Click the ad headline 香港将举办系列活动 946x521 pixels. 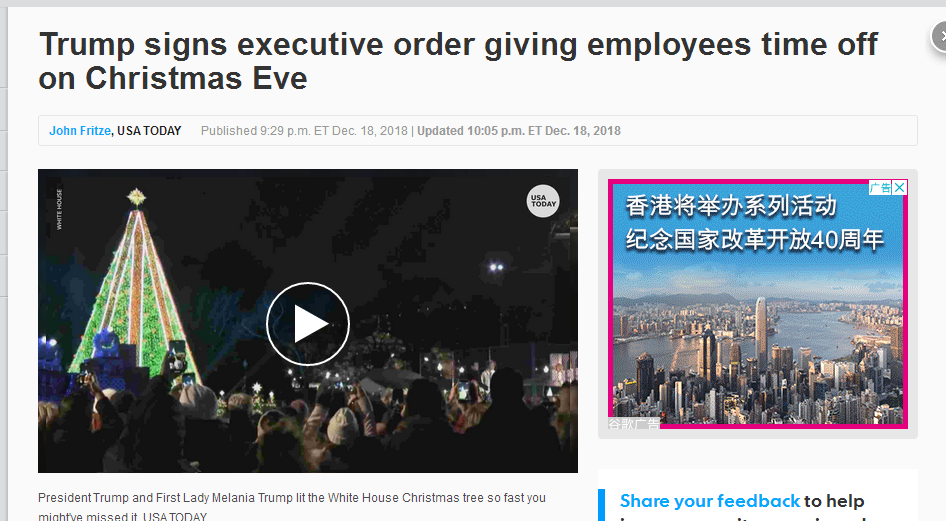[x=731, y=206]
